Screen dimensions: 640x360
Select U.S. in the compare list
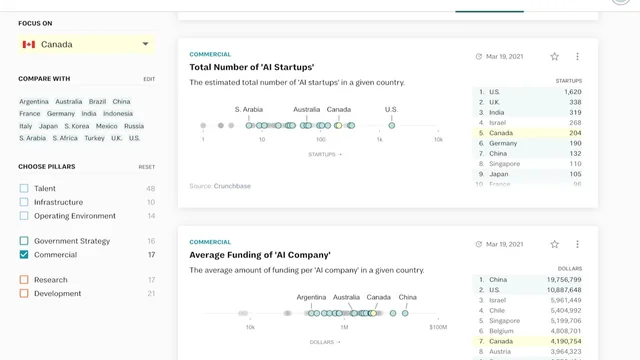tap(134, 138)
